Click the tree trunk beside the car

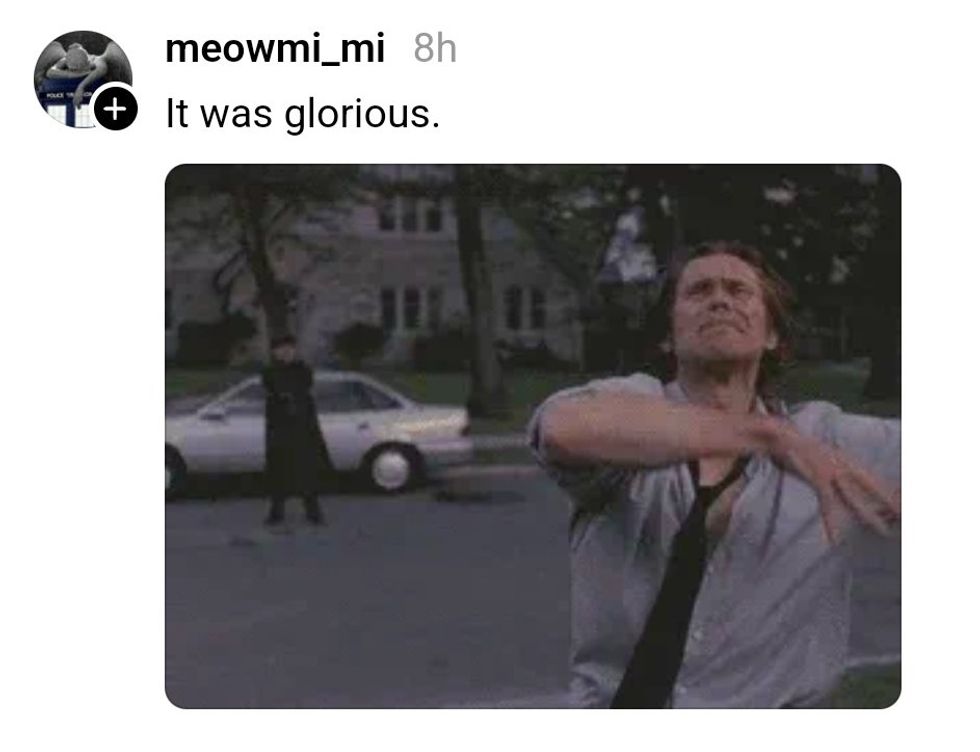pyautogui.click(x=480, y=300)
